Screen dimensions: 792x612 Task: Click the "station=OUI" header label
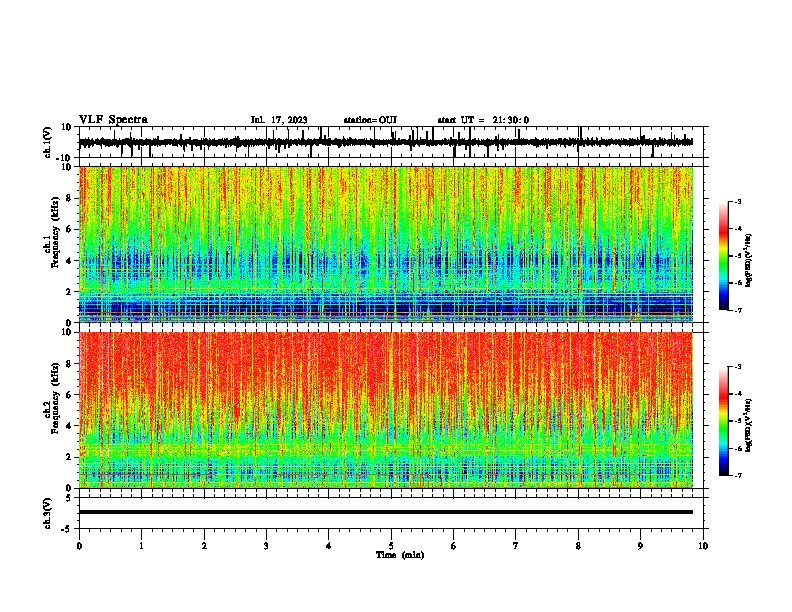click(x=370, y=120)
